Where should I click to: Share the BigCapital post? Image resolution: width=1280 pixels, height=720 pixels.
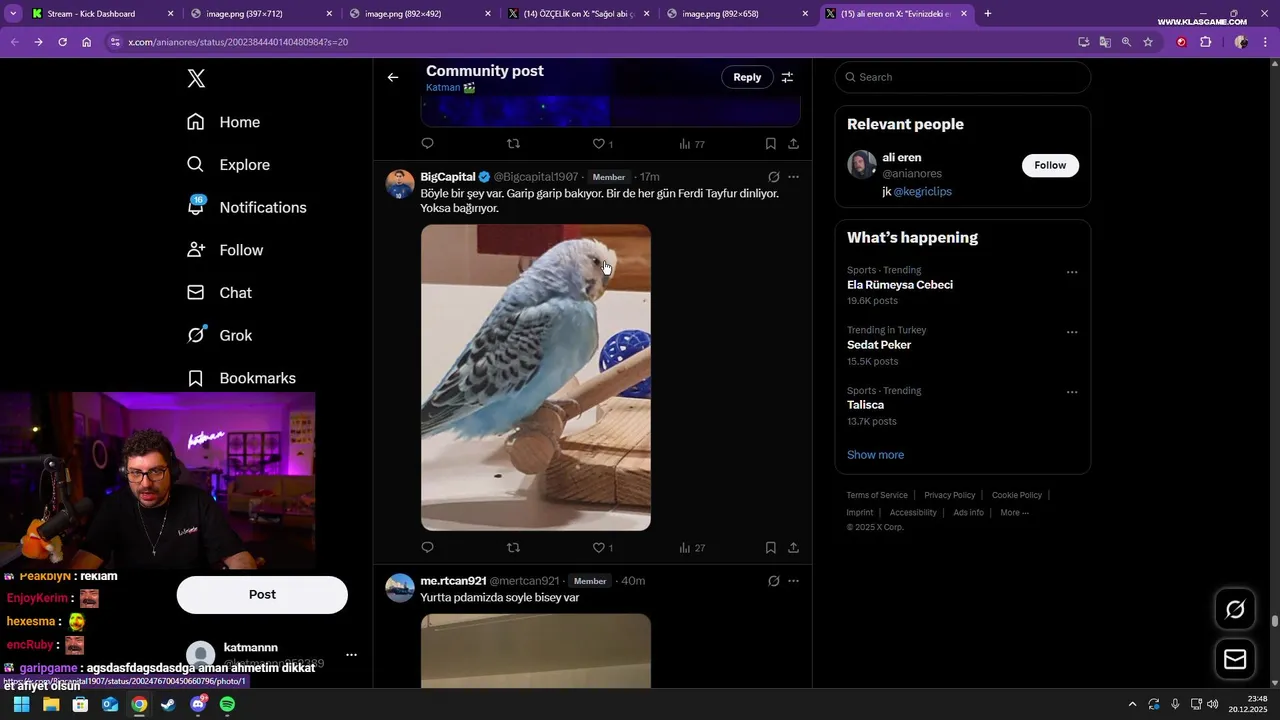click(x=793, y=548)
